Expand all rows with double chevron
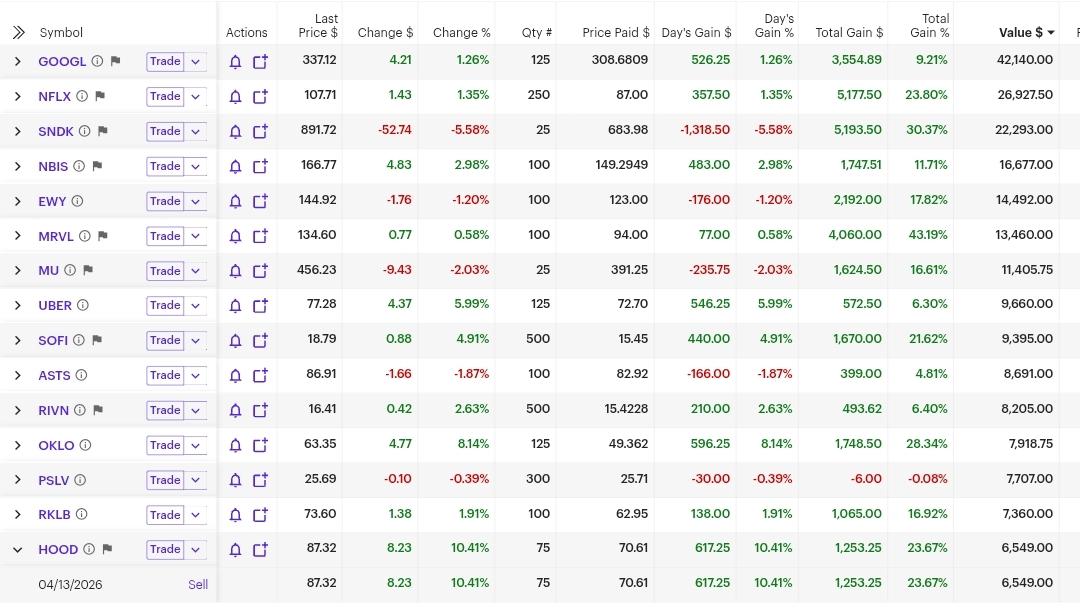 18,33
